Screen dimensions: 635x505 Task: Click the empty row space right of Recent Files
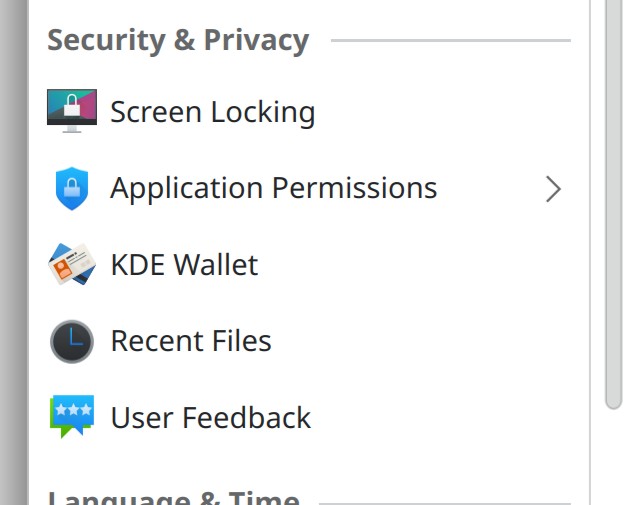(x=420, y=341)
